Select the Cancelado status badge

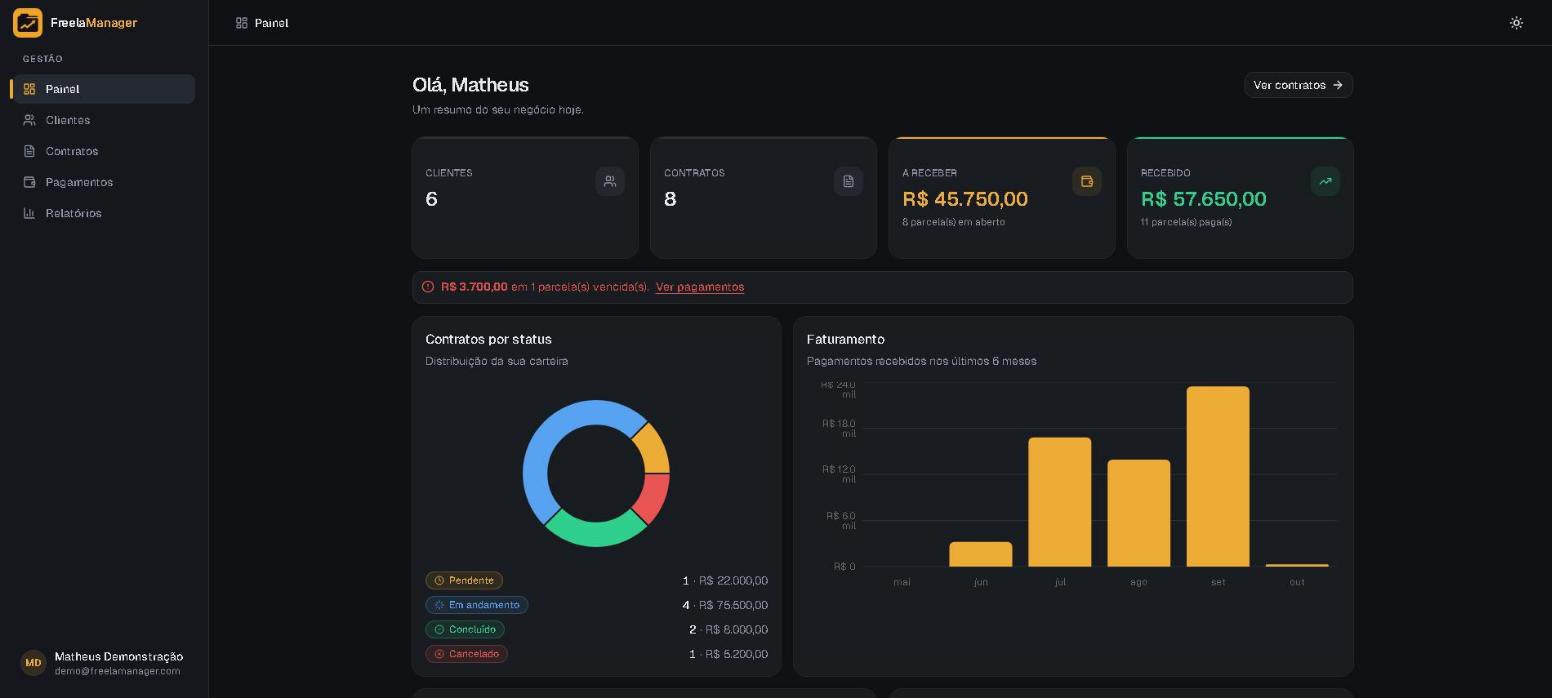pyautogui.click(x=467, y=654)
